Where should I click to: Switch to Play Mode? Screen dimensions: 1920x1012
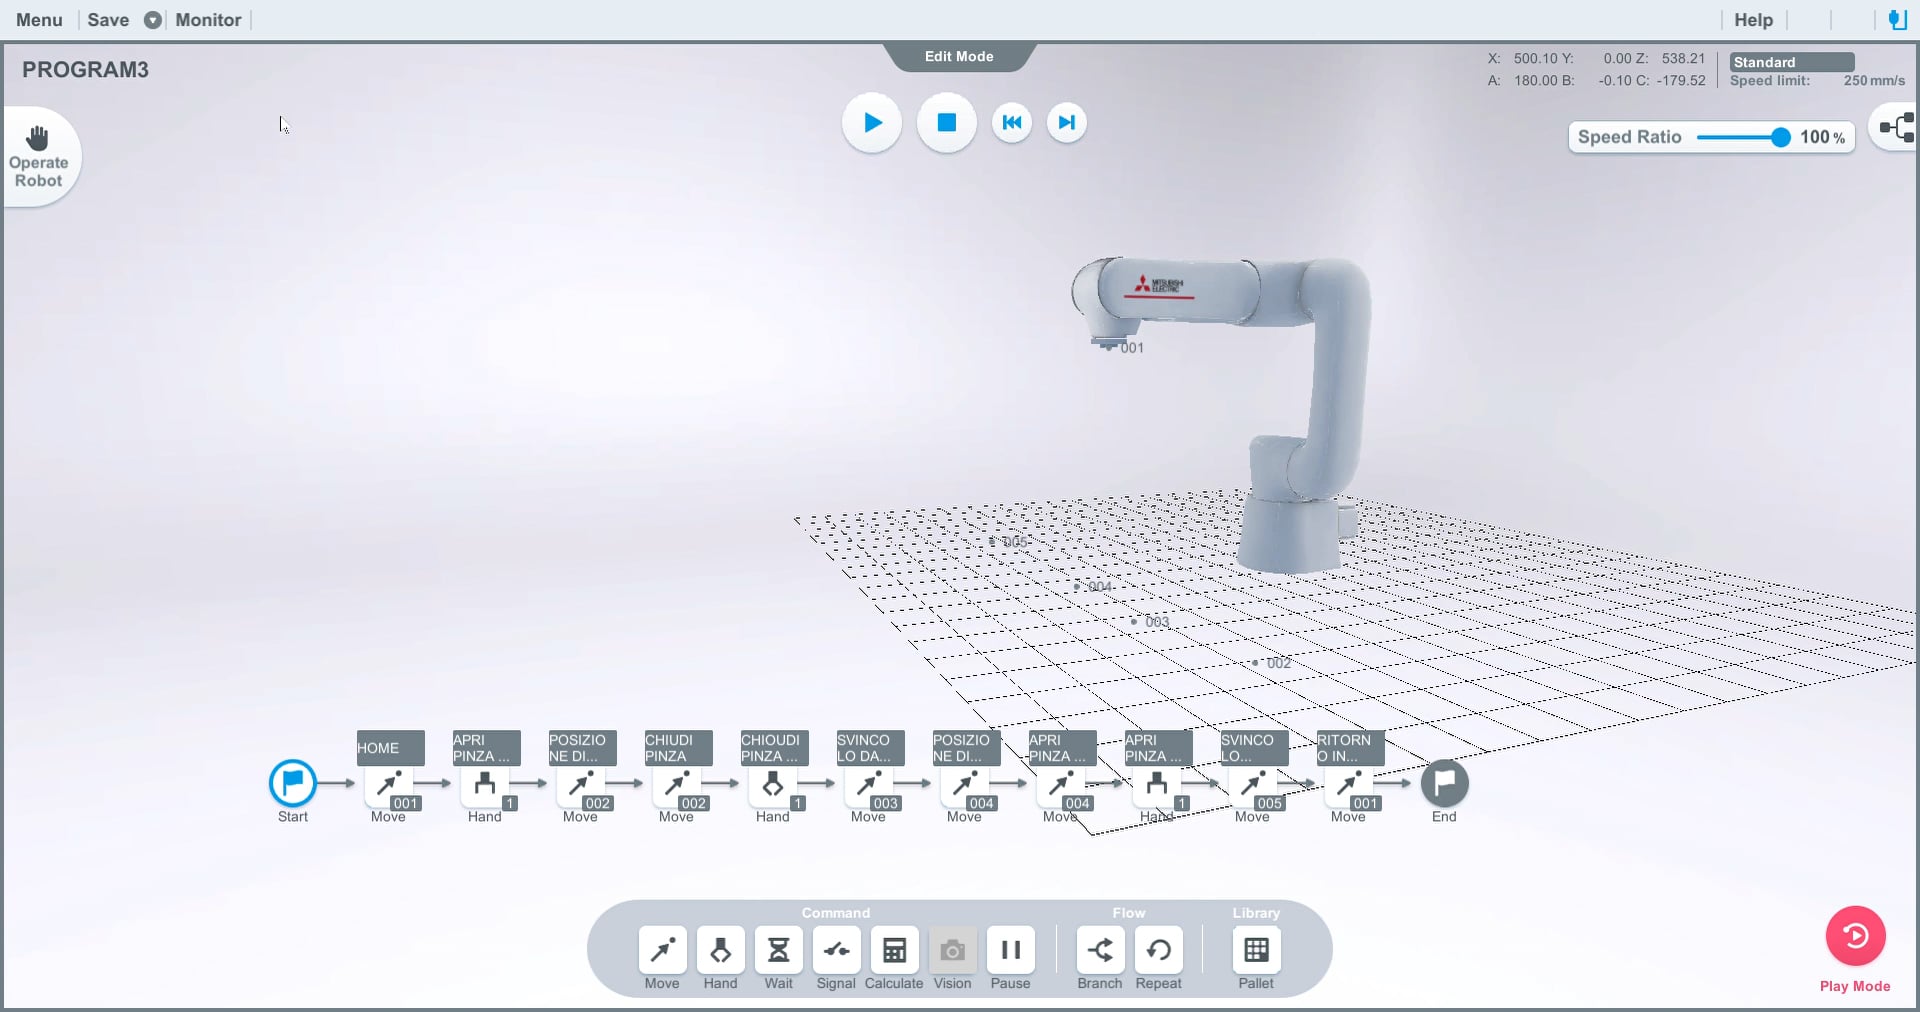(1855, 938)
